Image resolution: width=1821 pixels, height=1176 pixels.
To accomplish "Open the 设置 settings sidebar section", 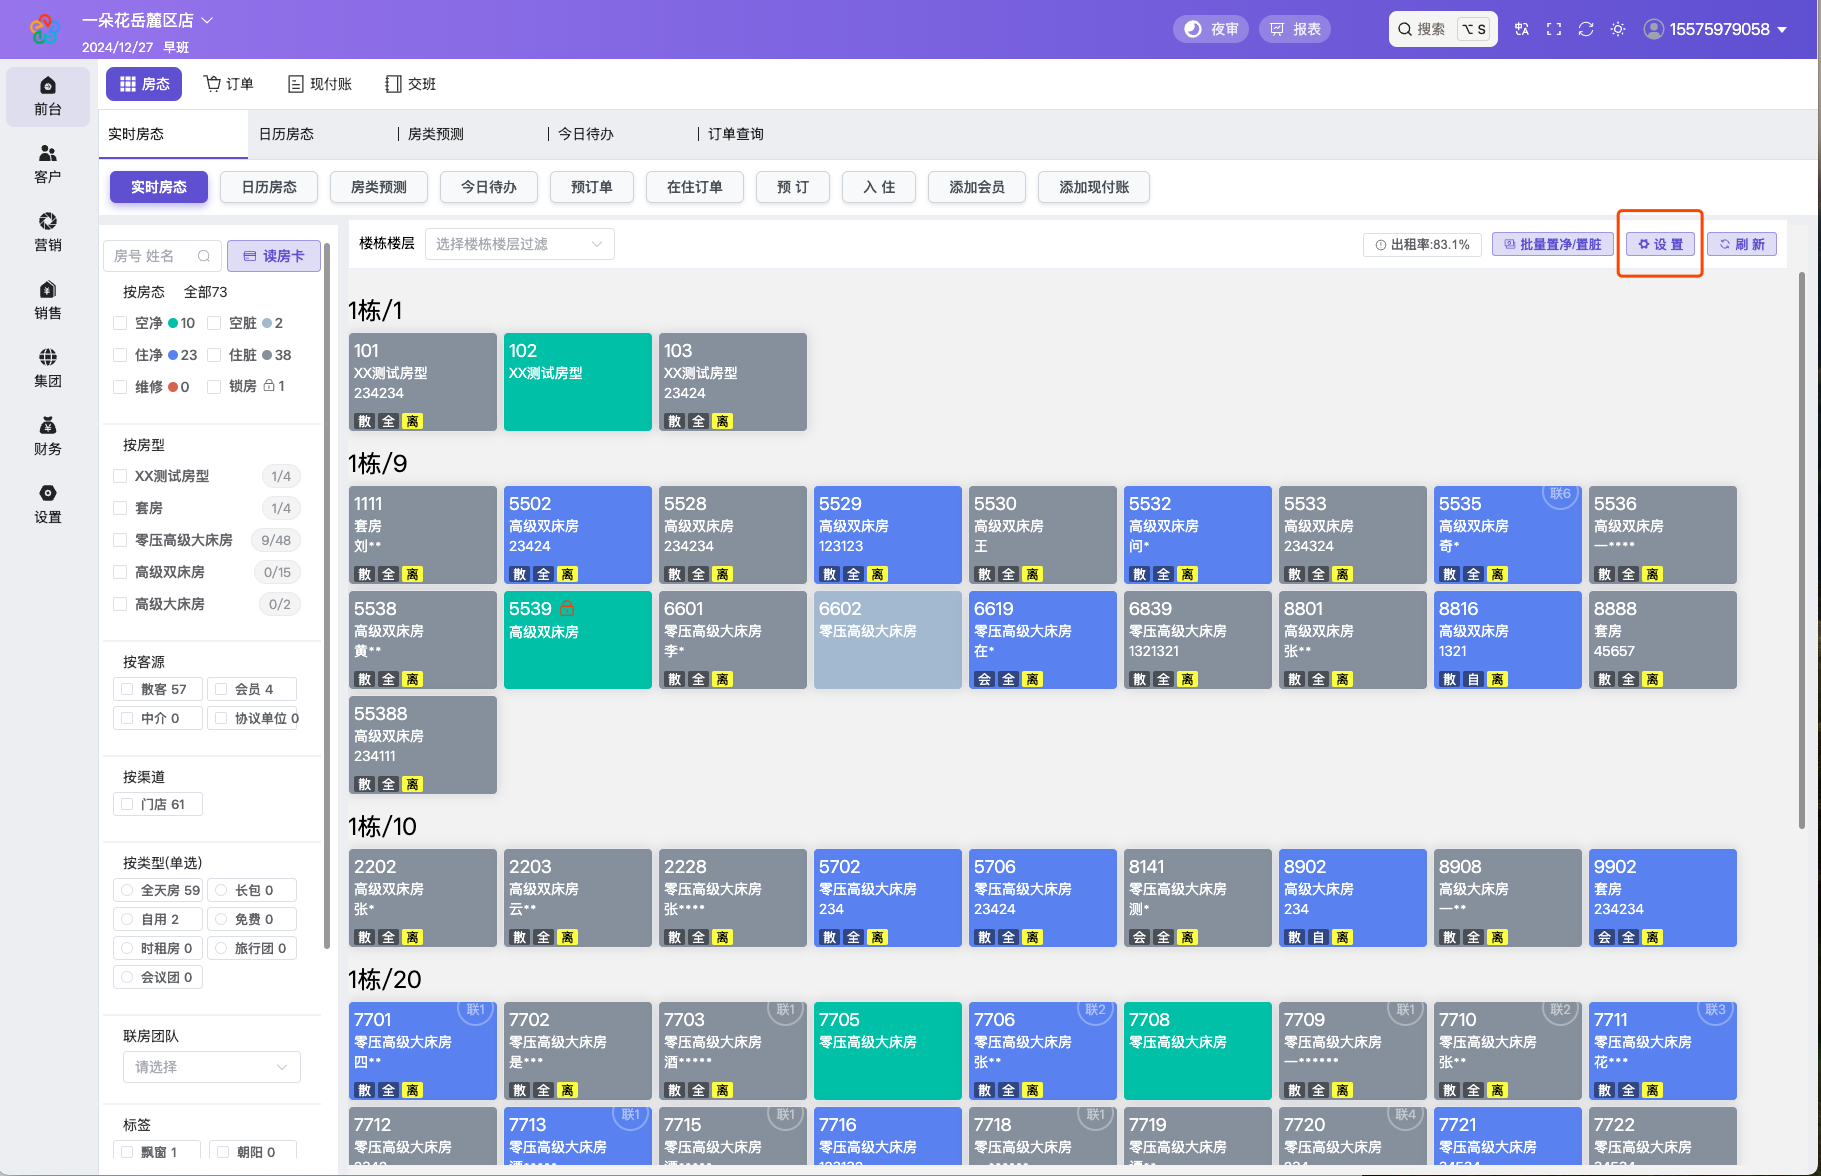I will (x=48, y=505).
